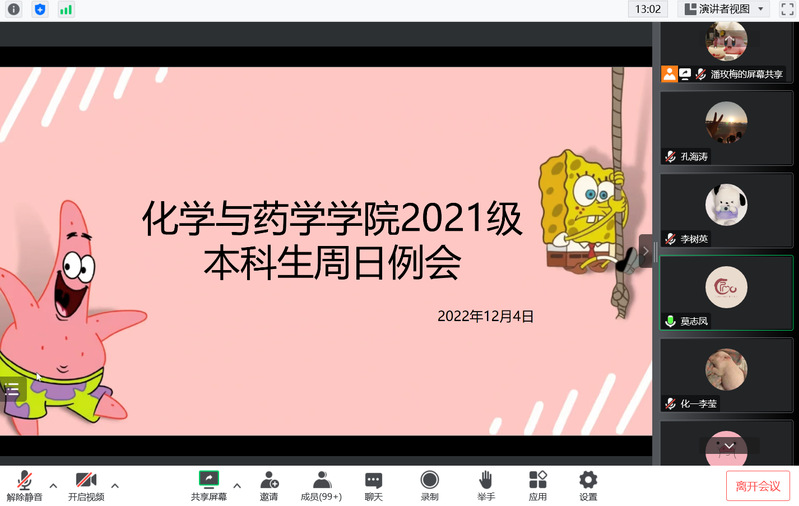Open the 成员(99+) member list
This screenshot has height=506, width=799.
point(321,487)
